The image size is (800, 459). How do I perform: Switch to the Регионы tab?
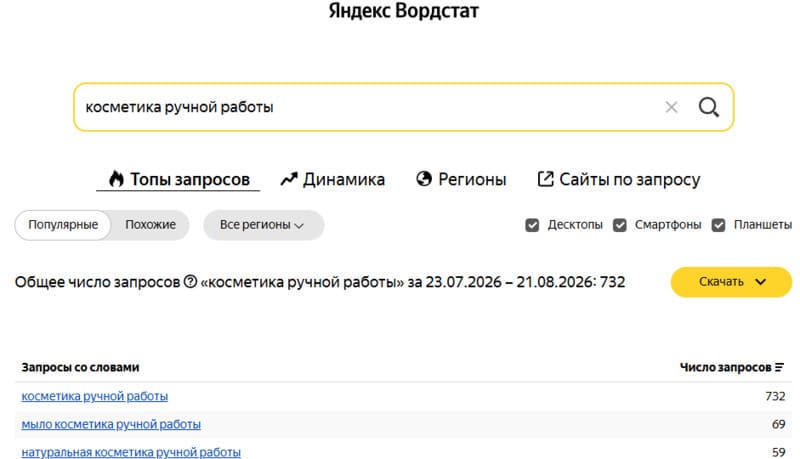pyautogui.click(x=461, y=180)
